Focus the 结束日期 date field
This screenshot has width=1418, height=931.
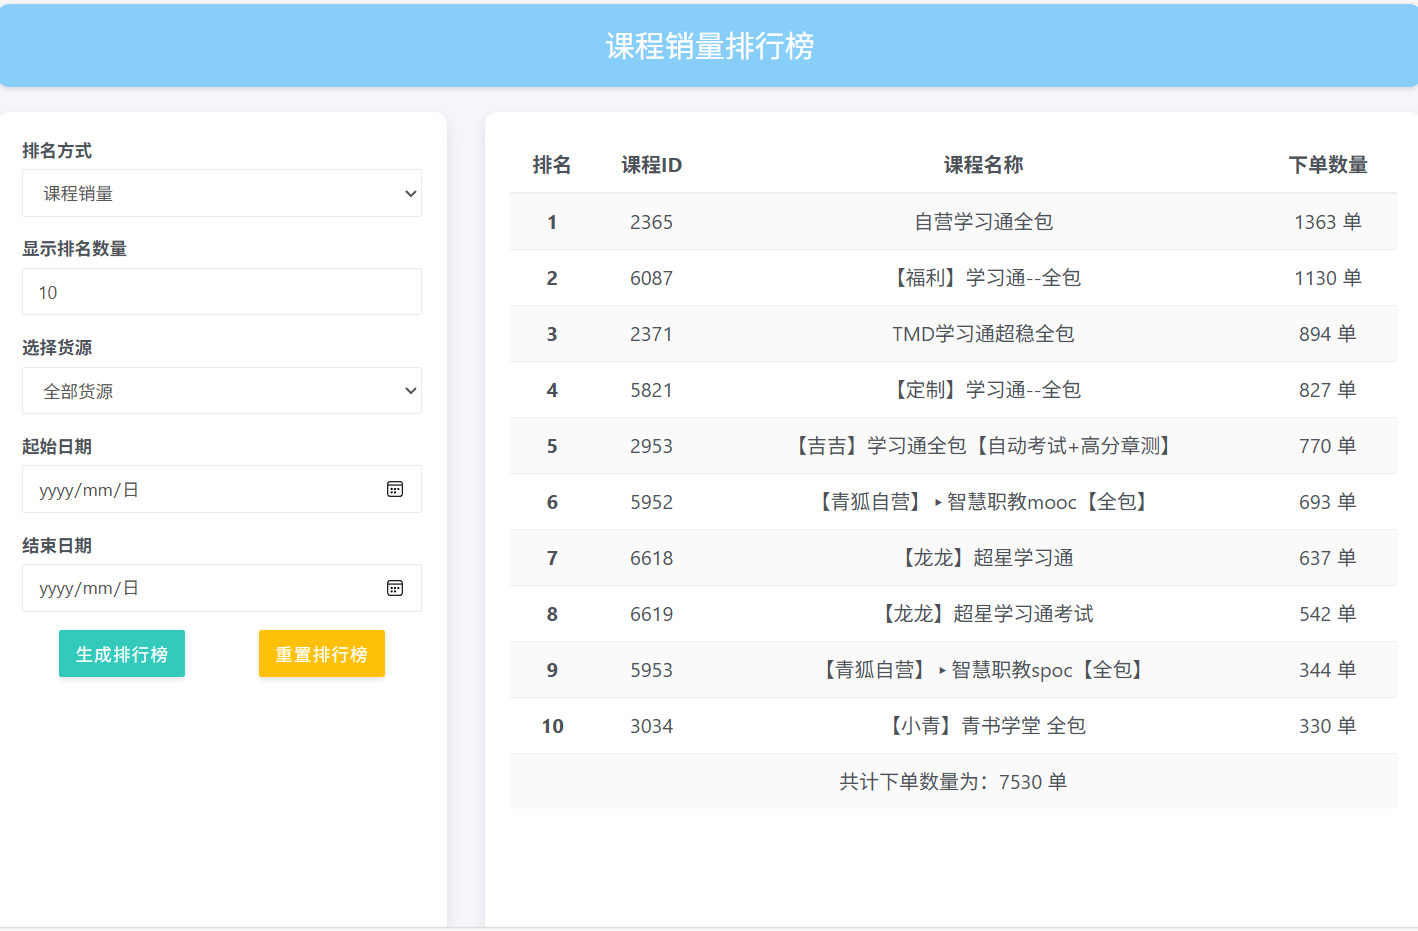tap(200, 588)
